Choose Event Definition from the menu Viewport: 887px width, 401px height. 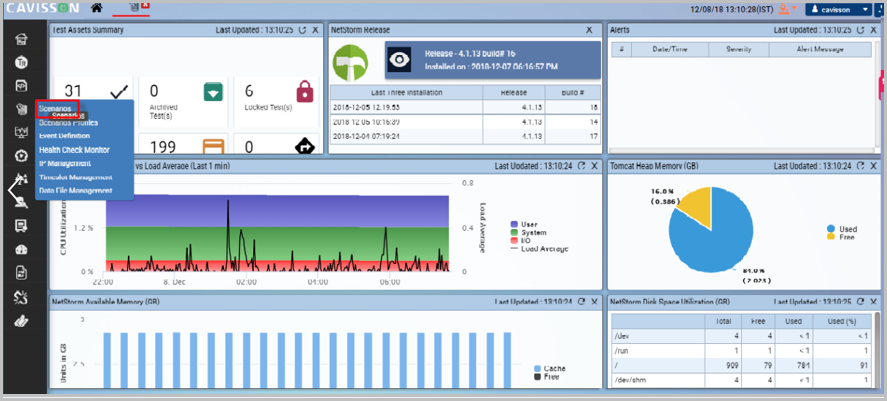click(64, 136)
